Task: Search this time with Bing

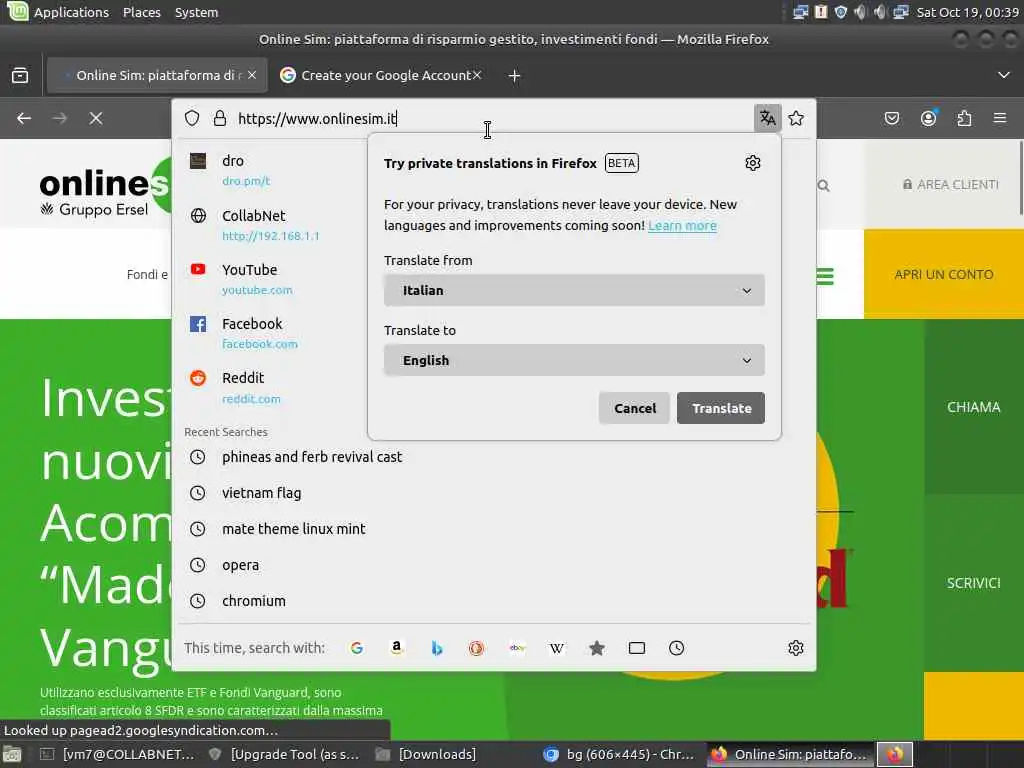Action: pos(437,648)
